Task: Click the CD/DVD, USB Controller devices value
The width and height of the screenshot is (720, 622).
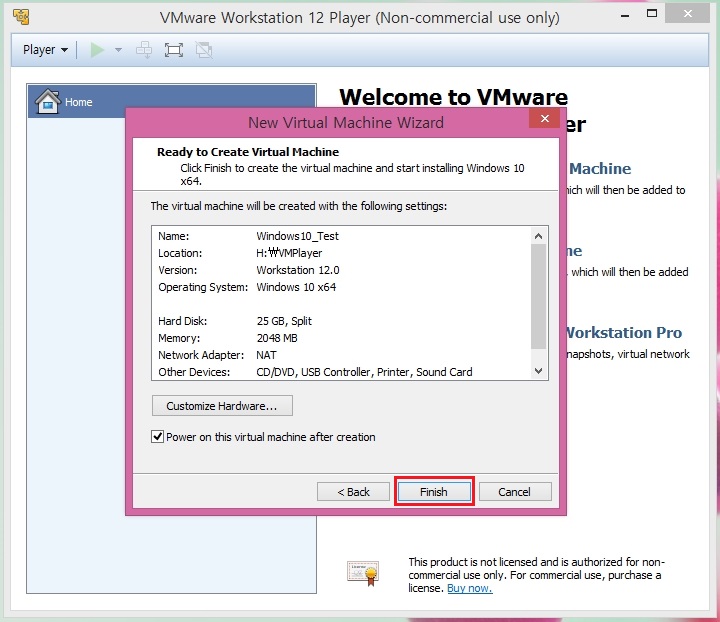Action: pos(365,372)
